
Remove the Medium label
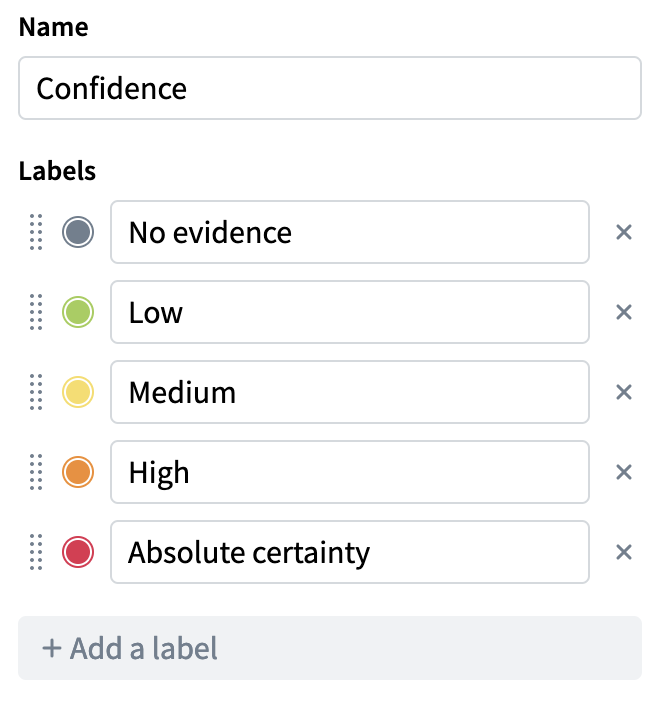[624, 392]
